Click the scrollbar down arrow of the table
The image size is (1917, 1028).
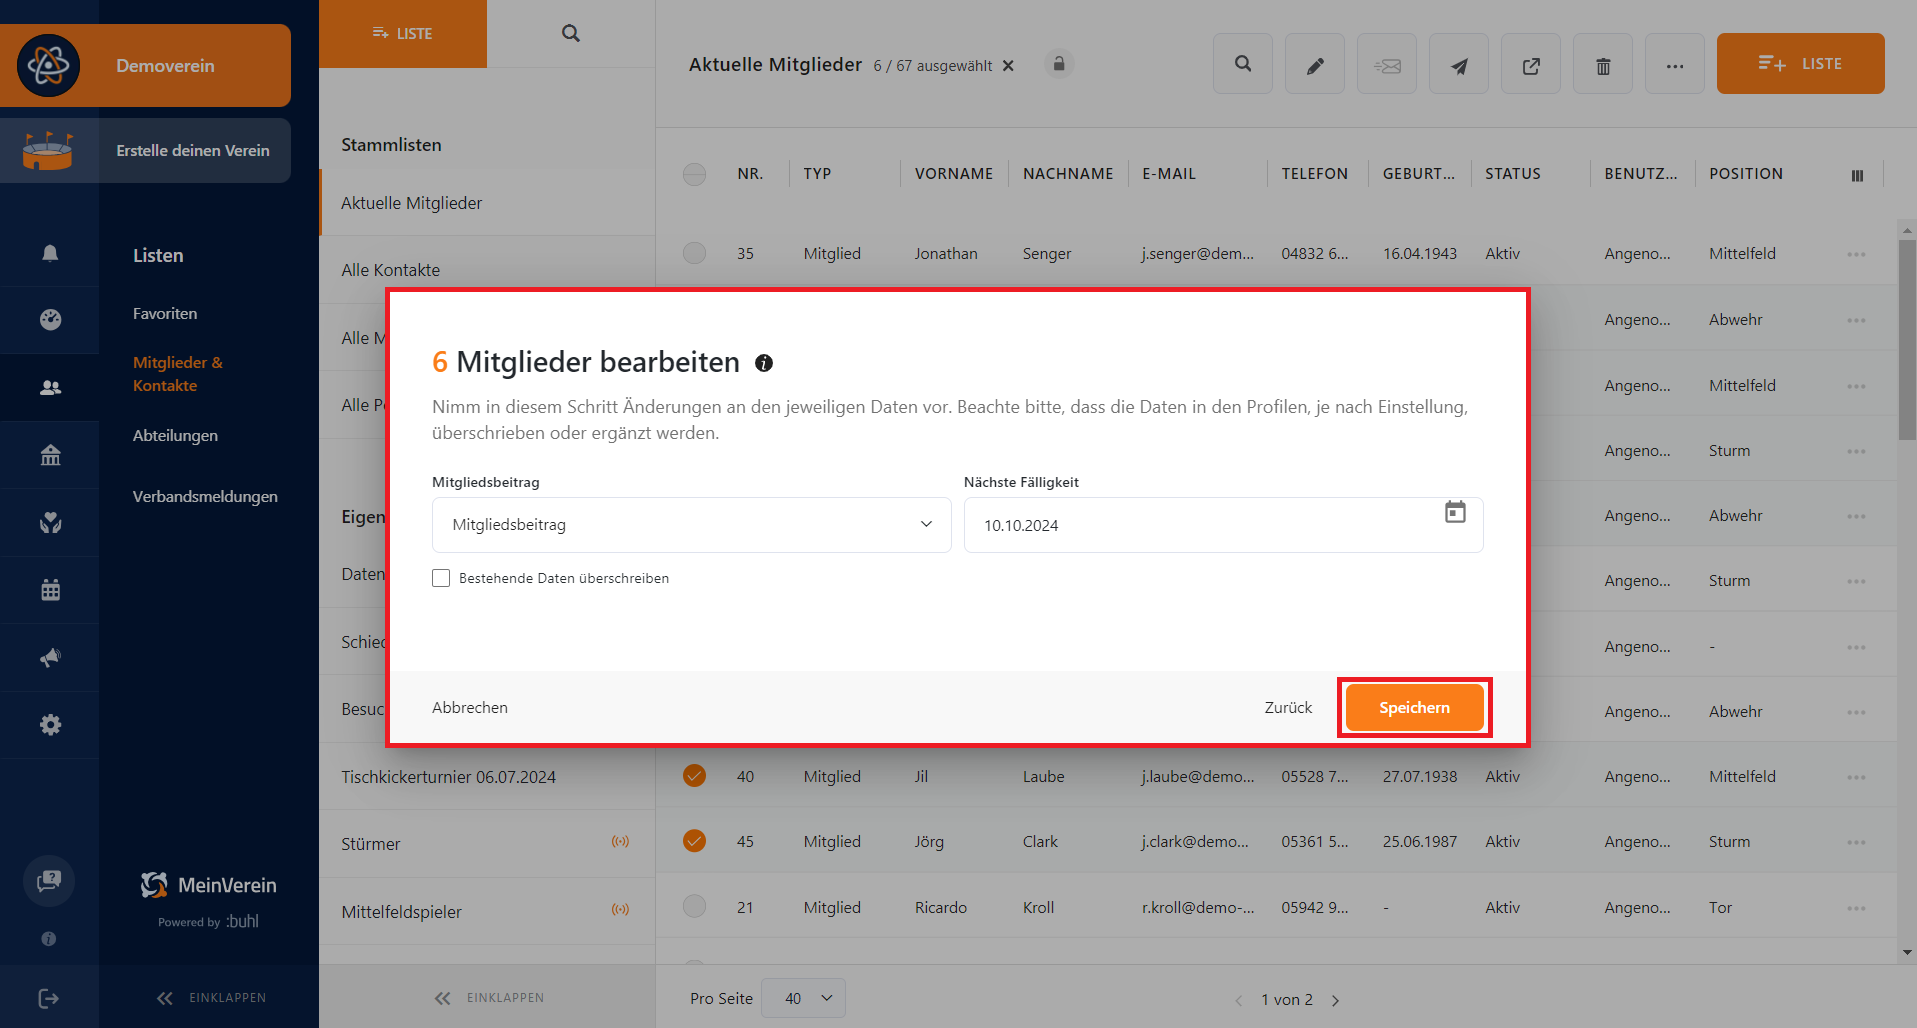[x=1907, y=952]
